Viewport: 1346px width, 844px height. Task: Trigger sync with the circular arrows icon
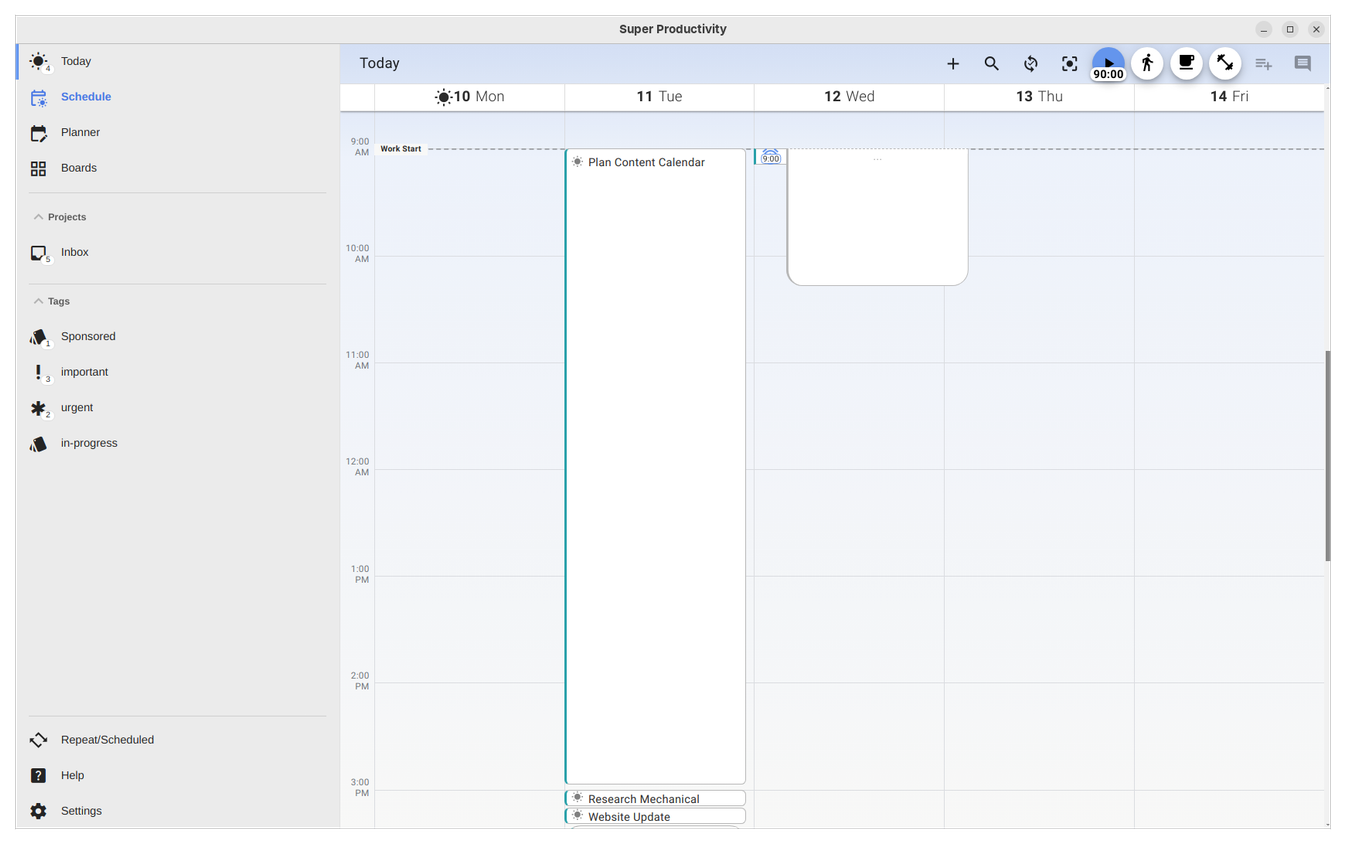click(1031, 63)
